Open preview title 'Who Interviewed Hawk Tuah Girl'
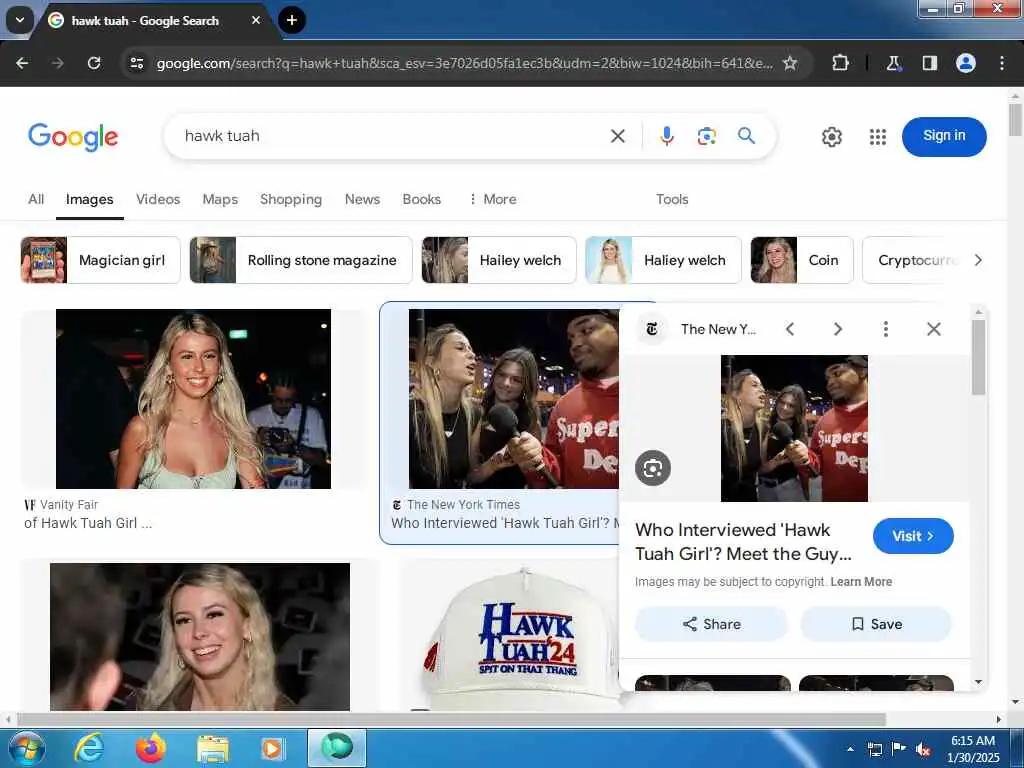The image size is (1024, 768). click(743, 541)
